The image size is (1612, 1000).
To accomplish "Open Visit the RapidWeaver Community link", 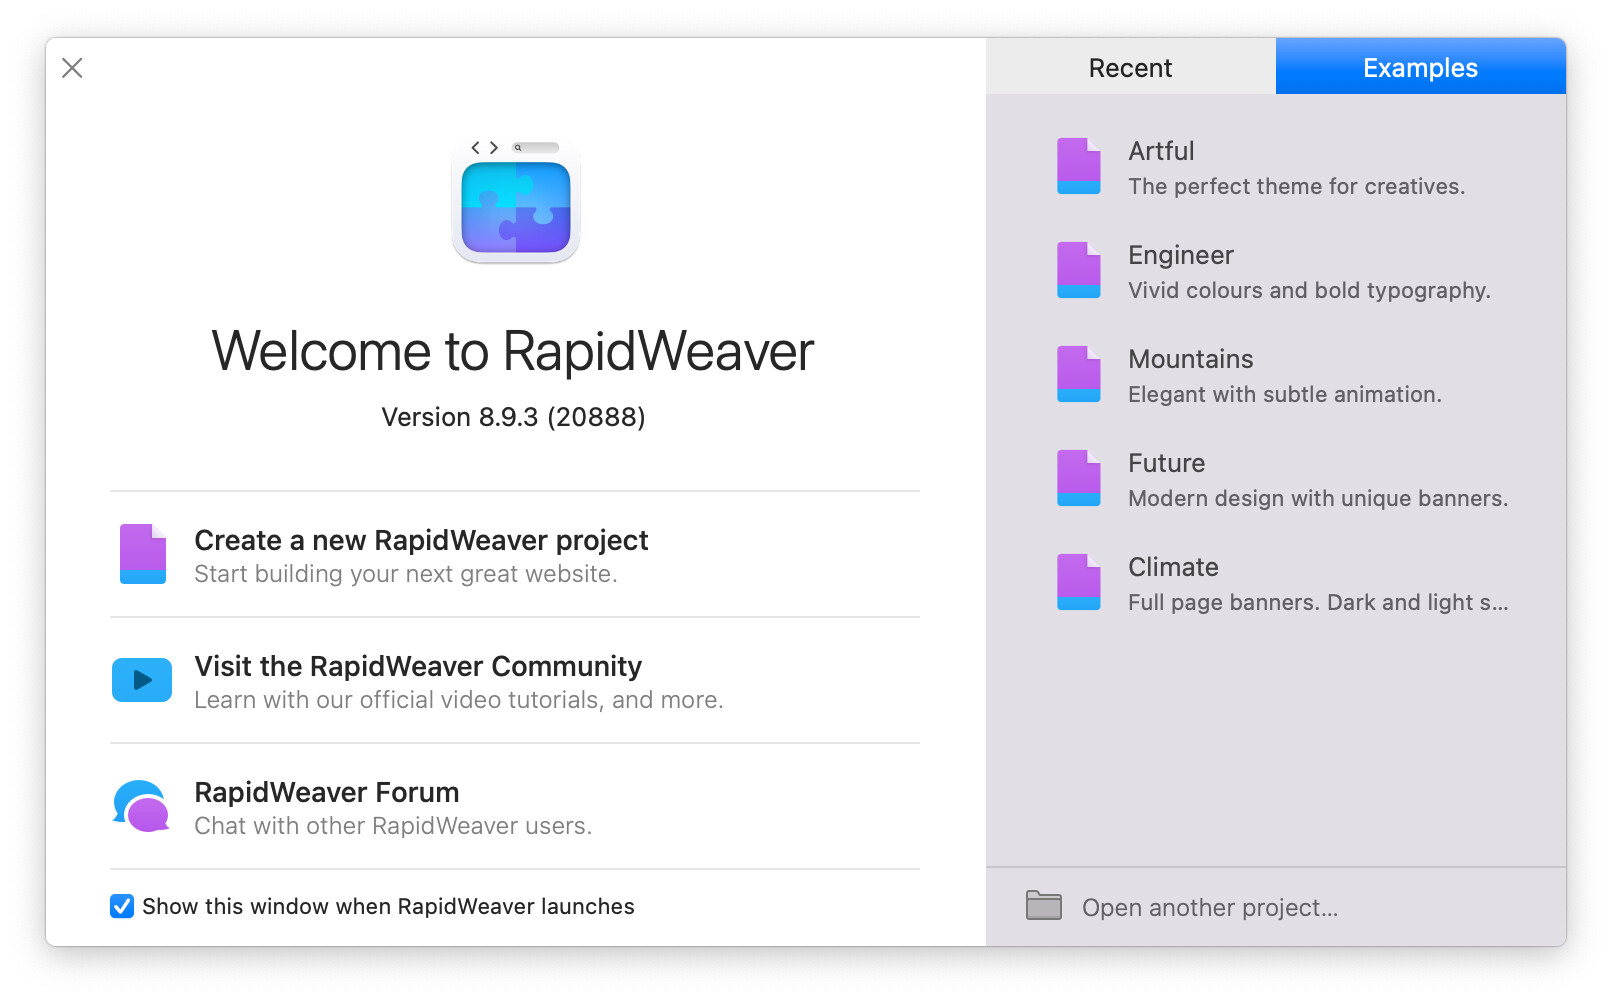I will pos(418,666).
